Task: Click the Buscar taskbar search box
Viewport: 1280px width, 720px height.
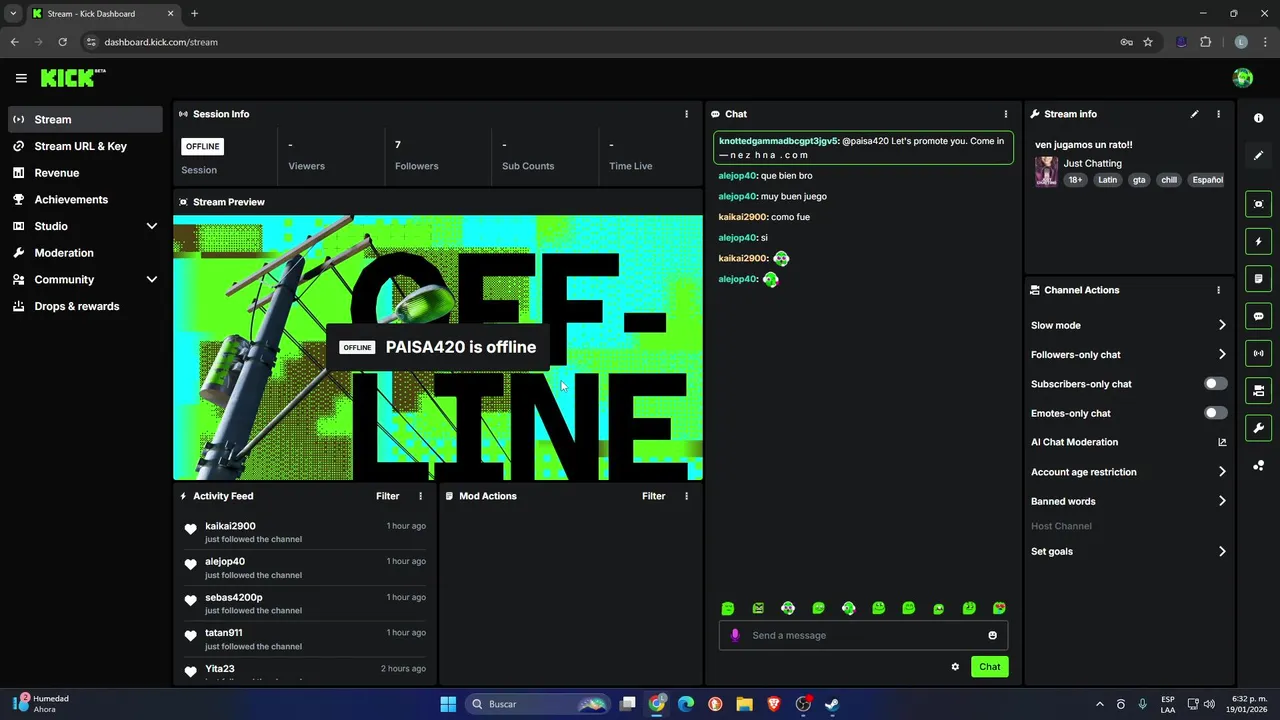Action: point(538,704)
